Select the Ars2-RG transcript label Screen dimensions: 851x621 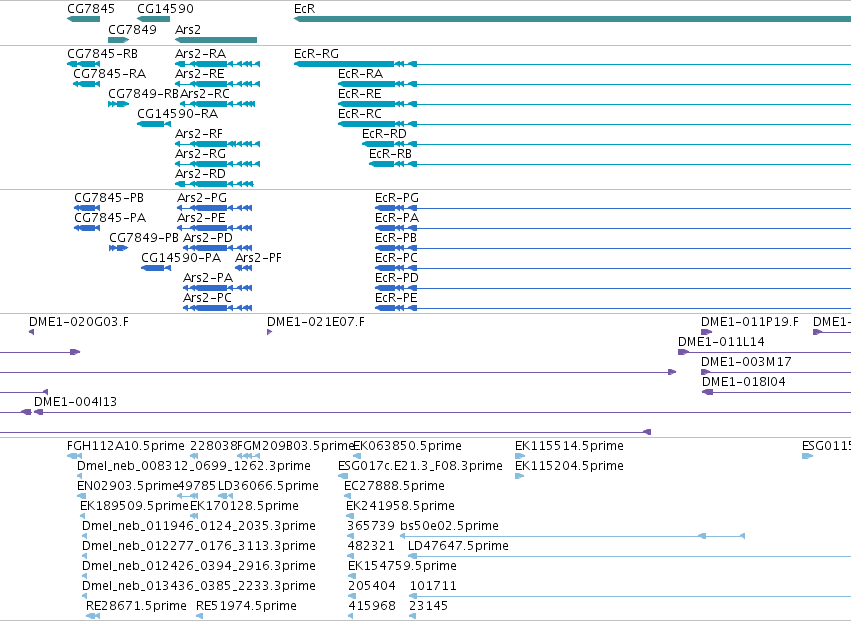[200, 154]
